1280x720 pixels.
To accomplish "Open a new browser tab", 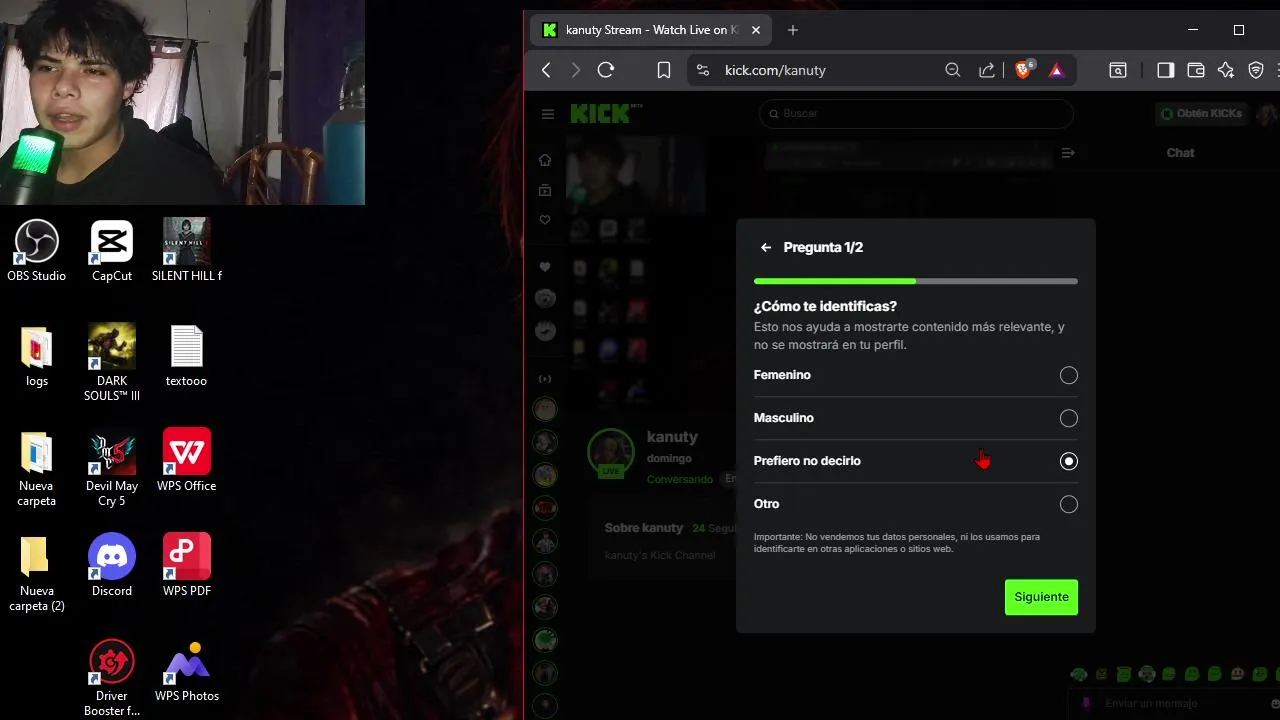I will (x=793, y=30).
